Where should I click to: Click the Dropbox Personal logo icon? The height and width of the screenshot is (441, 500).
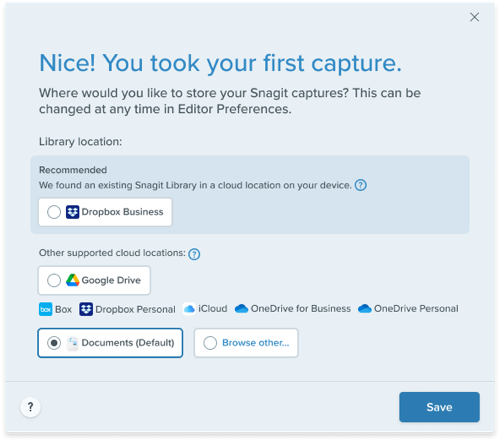click(x=86, y=309)
